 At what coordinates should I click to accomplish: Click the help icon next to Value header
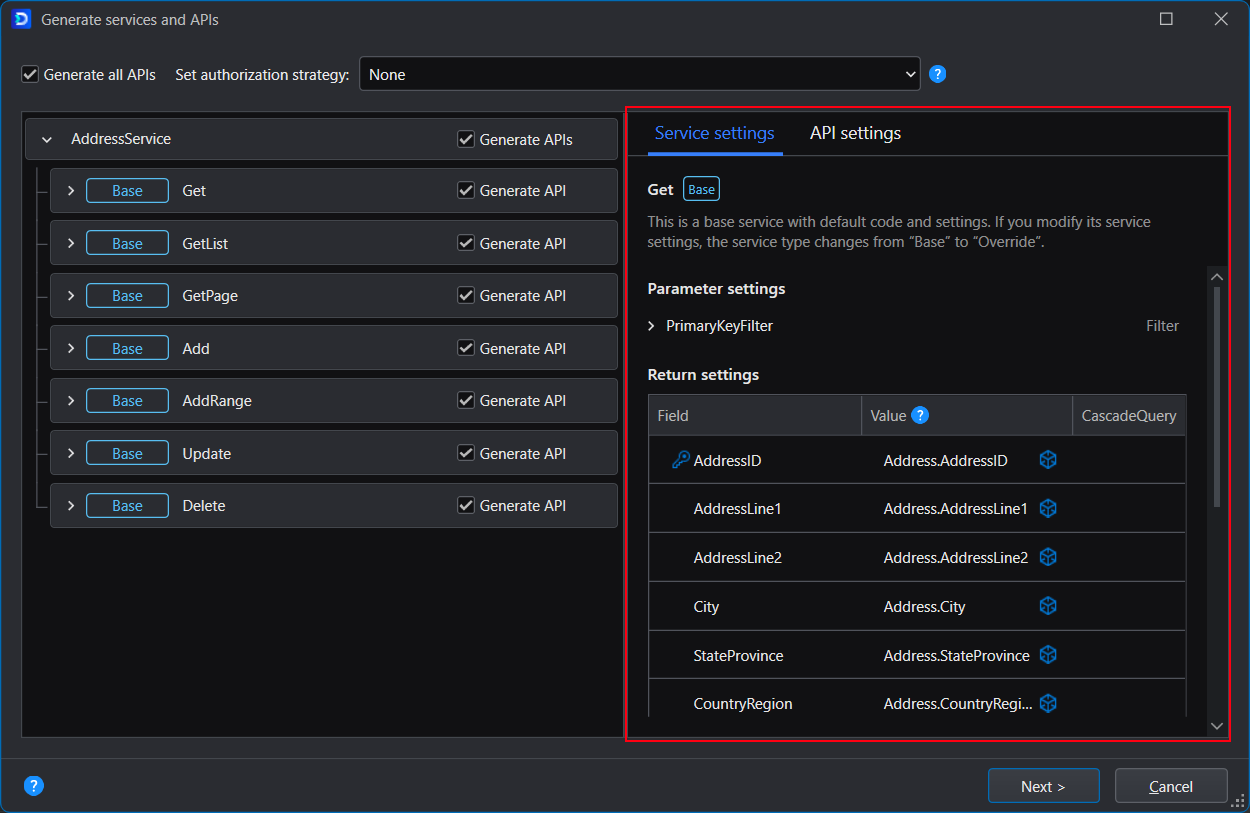click(x=920, y=415)
